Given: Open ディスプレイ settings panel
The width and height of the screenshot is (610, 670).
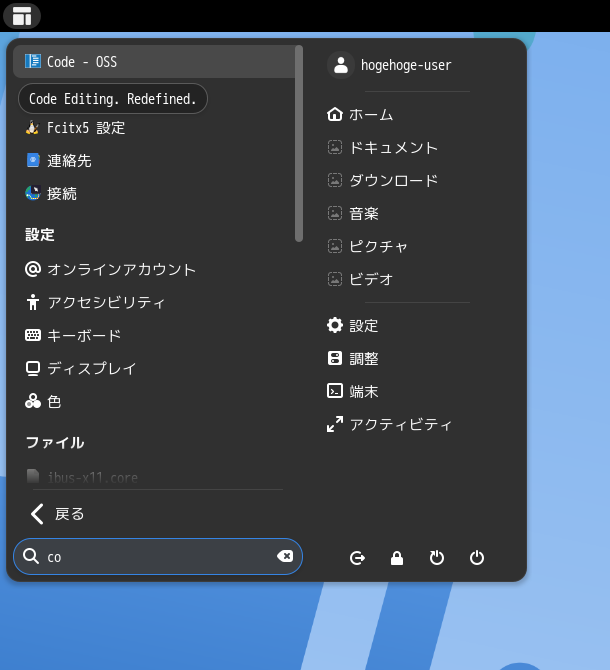Looking at the screenshot, I should [154, 368].
